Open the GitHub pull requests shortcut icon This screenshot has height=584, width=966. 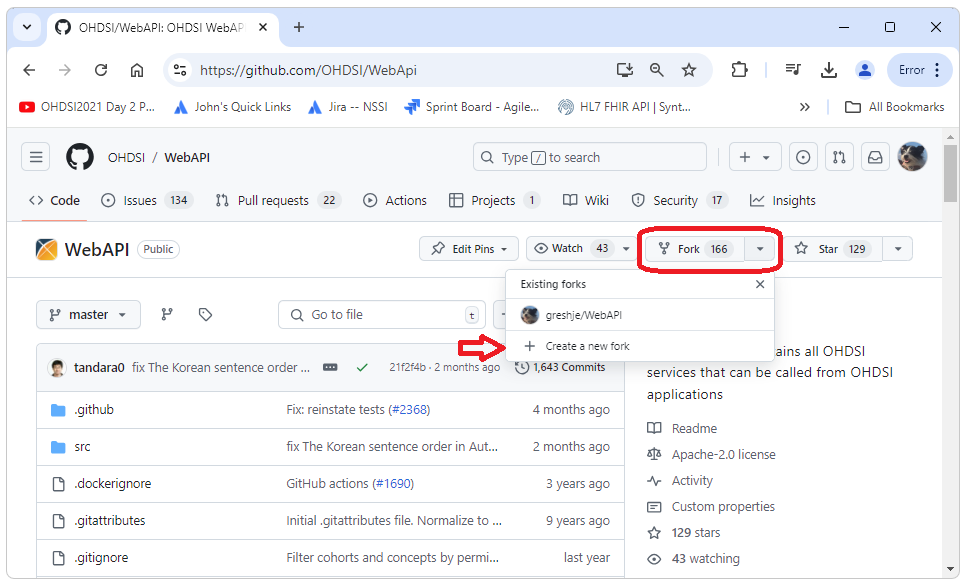tap(839, 157)
